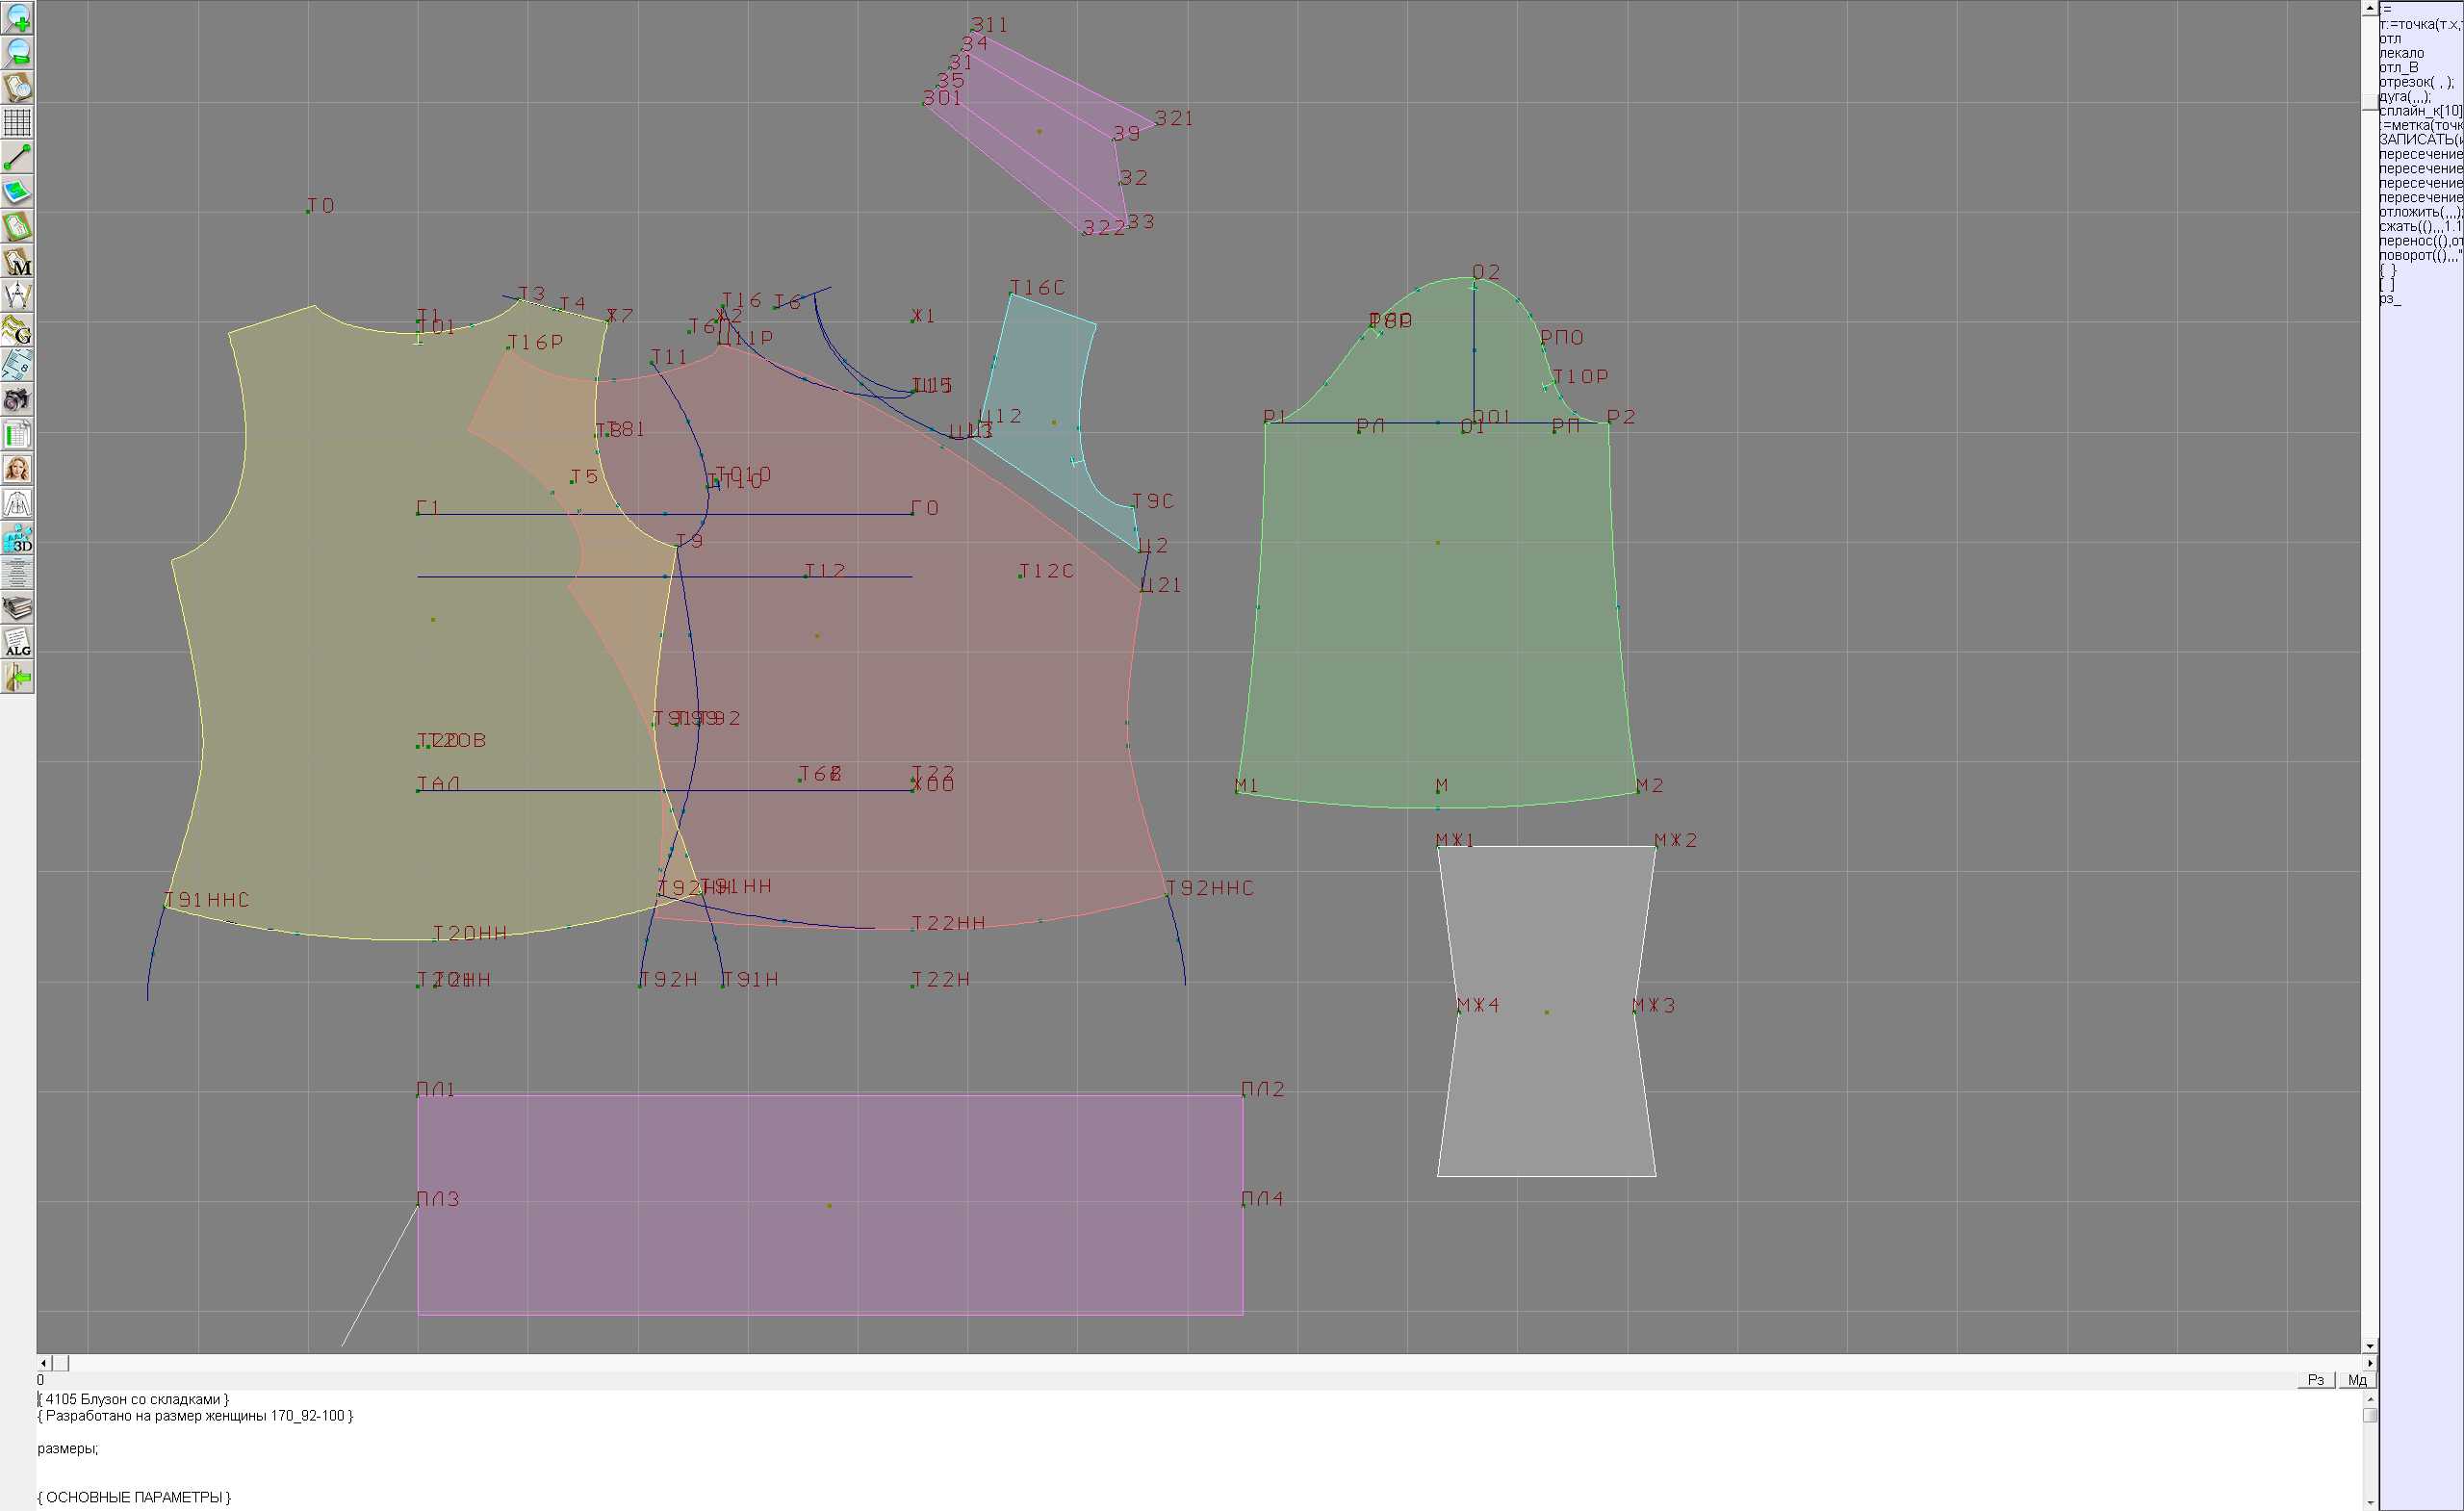2464x1511 pixels.
Task: Open the woman portrait mannequin icon
Action: [17, 469]
